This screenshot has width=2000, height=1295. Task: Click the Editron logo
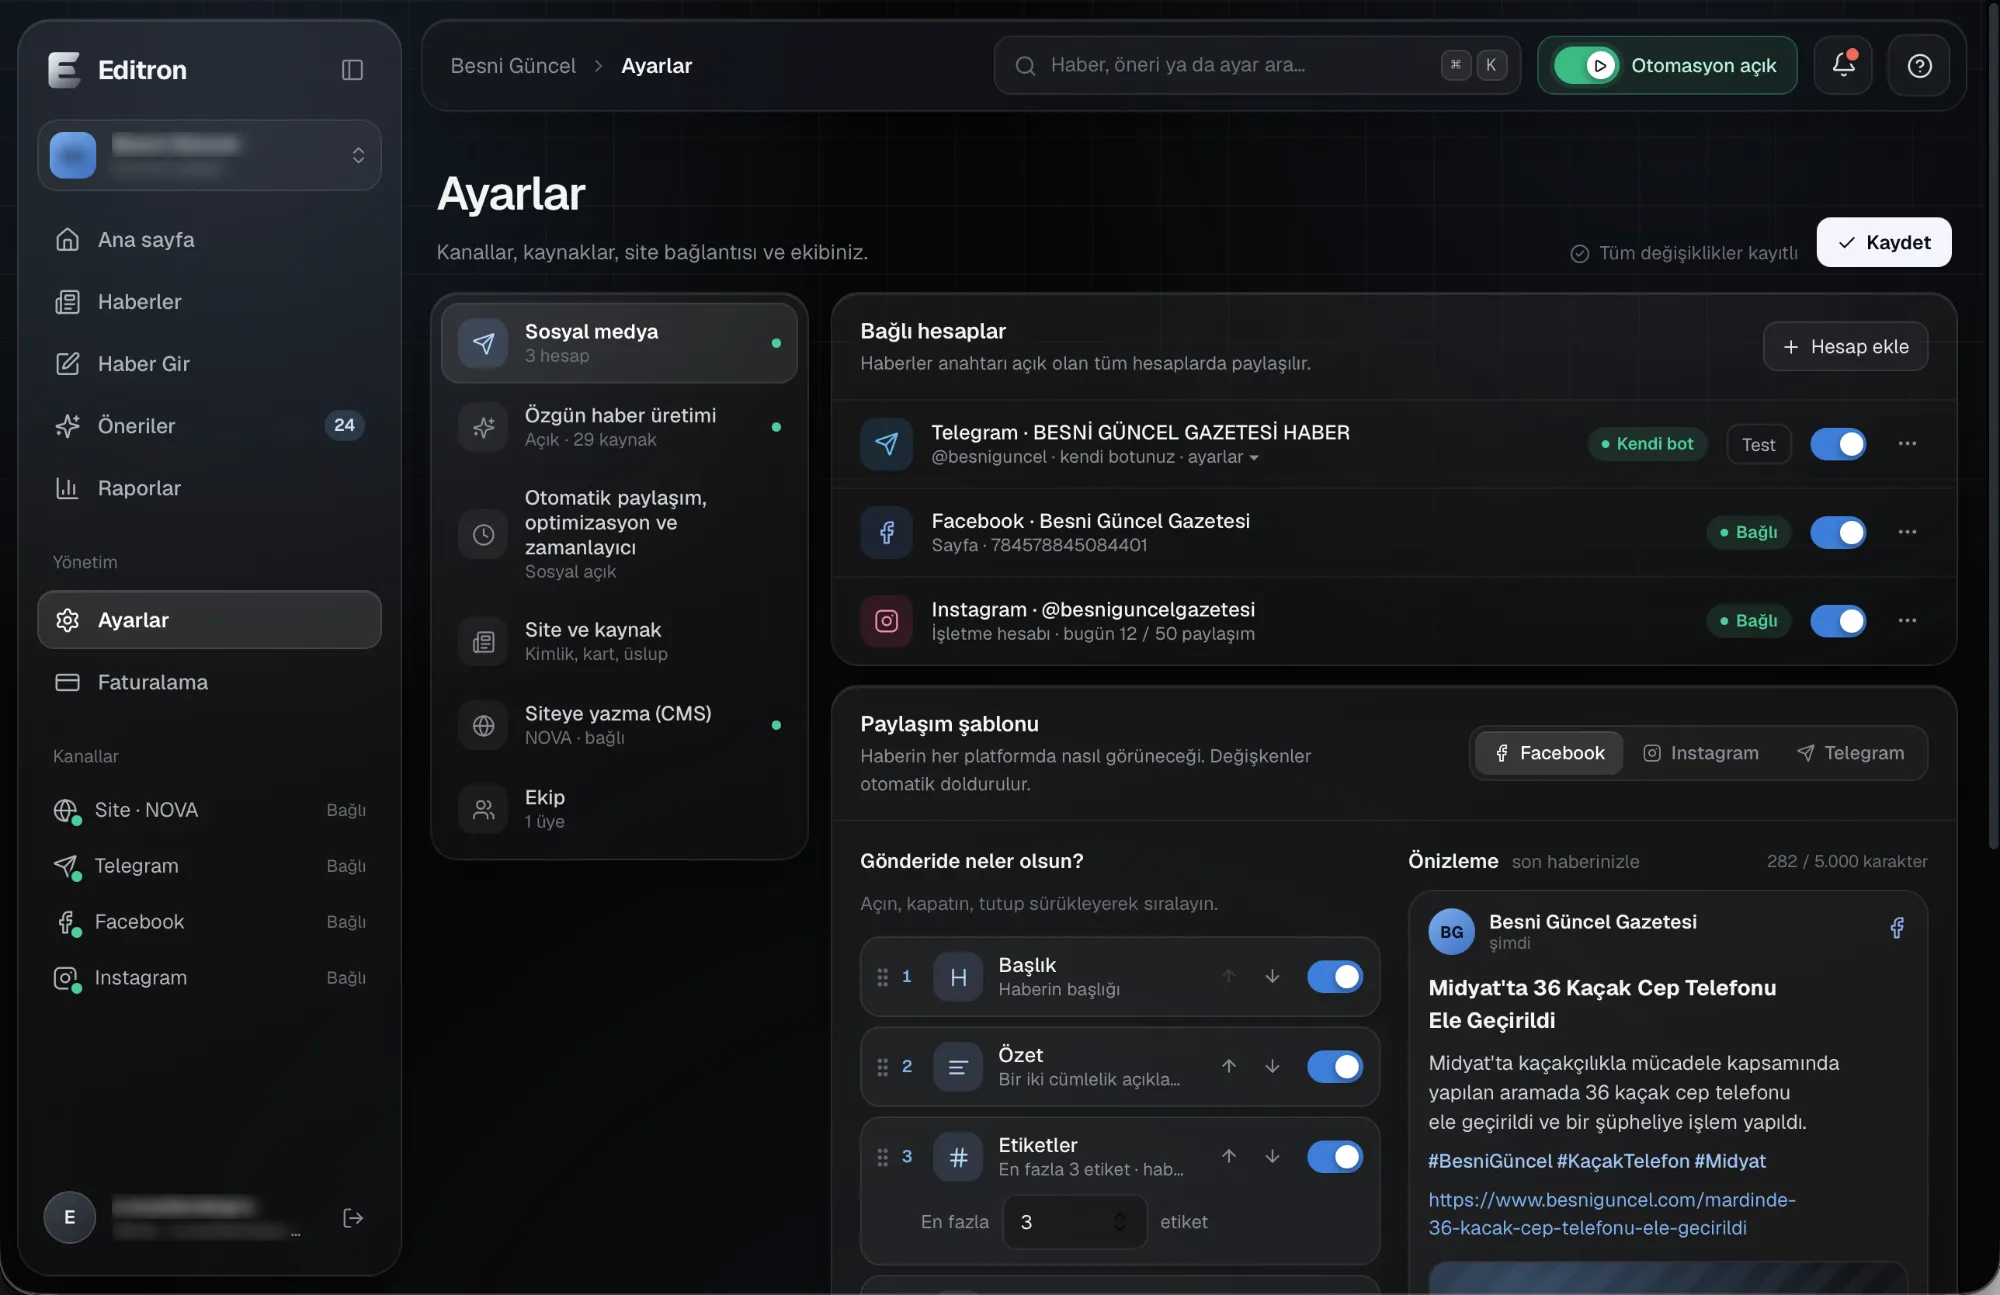(x=64, y=70)
